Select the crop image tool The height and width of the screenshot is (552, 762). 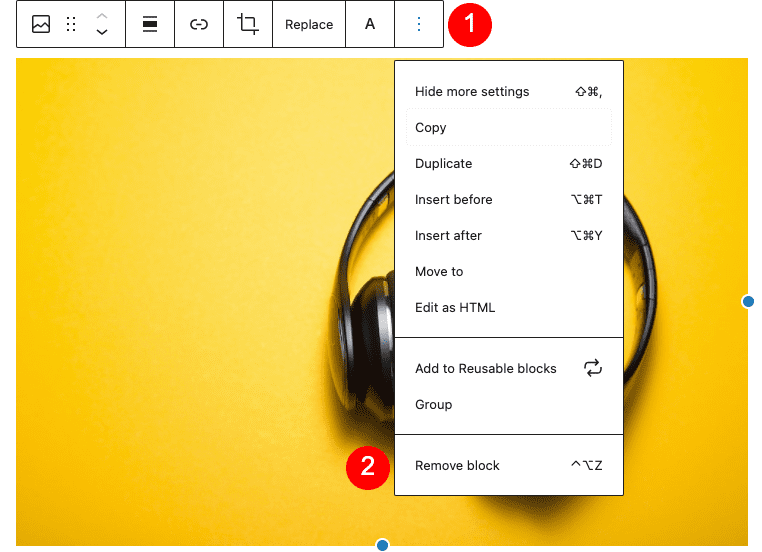[x=248, y=25]
